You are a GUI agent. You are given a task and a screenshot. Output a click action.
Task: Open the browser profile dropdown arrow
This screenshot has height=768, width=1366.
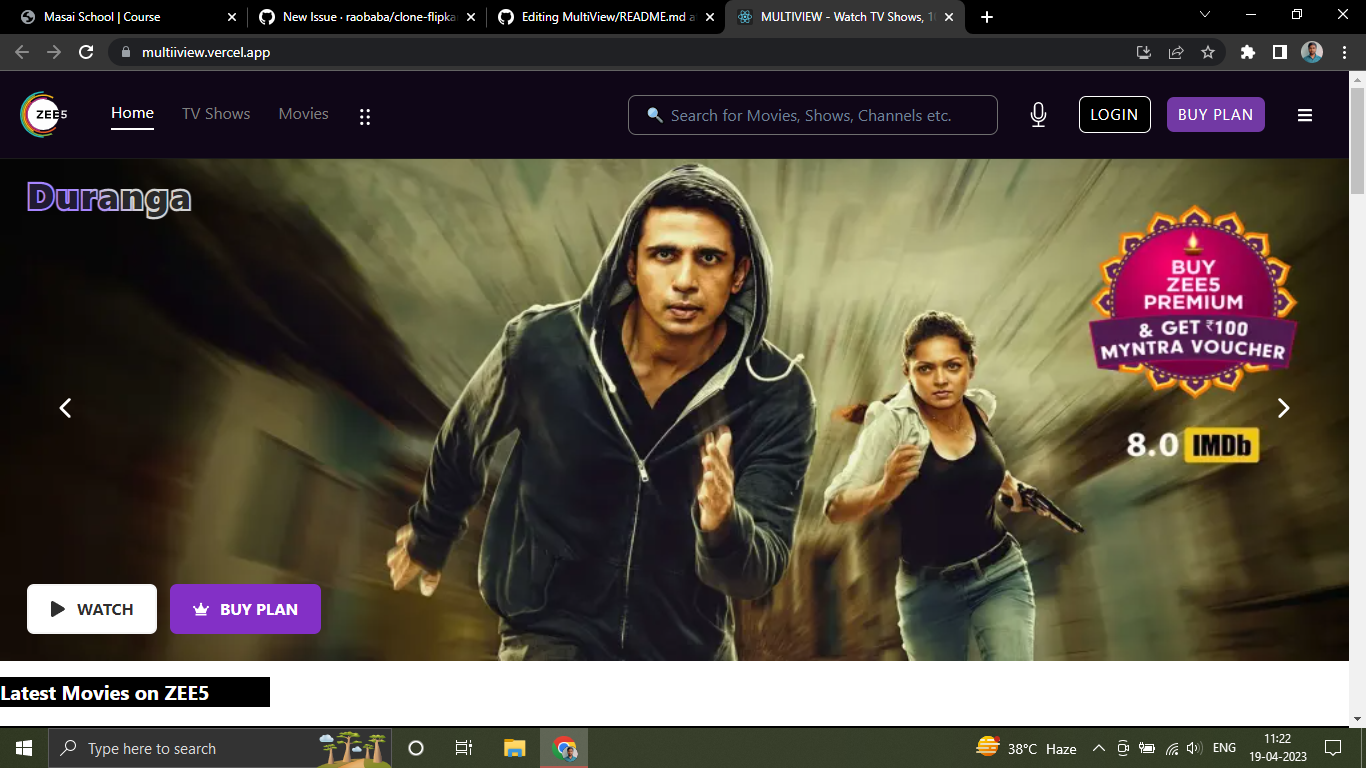[1204, 17]
